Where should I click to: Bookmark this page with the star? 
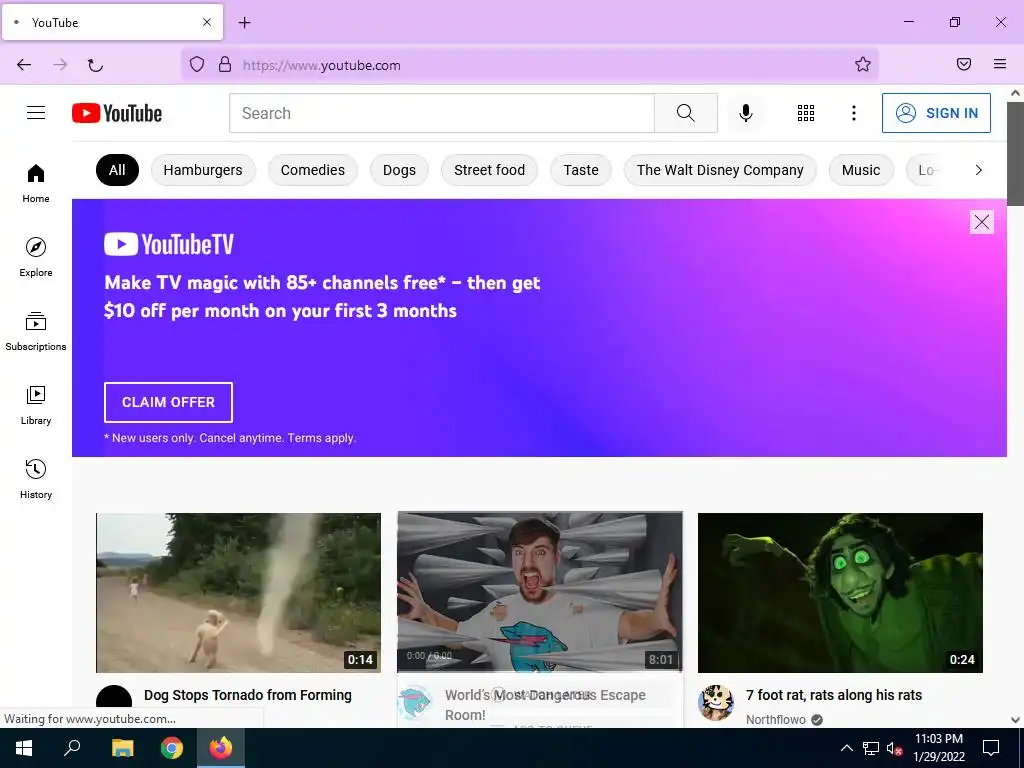(863, 64)
